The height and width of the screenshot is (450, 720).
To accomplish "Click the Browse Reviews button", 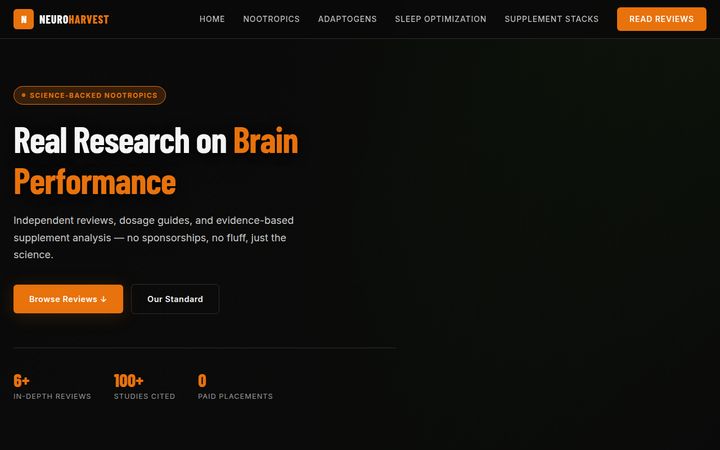I will point(68,299).
